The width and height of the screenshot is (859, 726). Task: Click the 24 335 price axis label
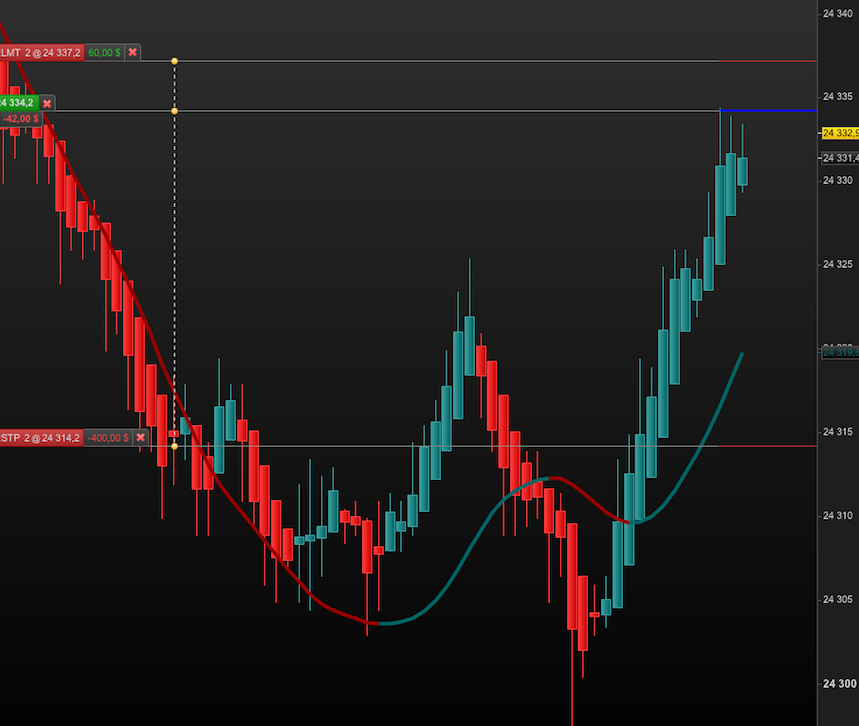838,96
